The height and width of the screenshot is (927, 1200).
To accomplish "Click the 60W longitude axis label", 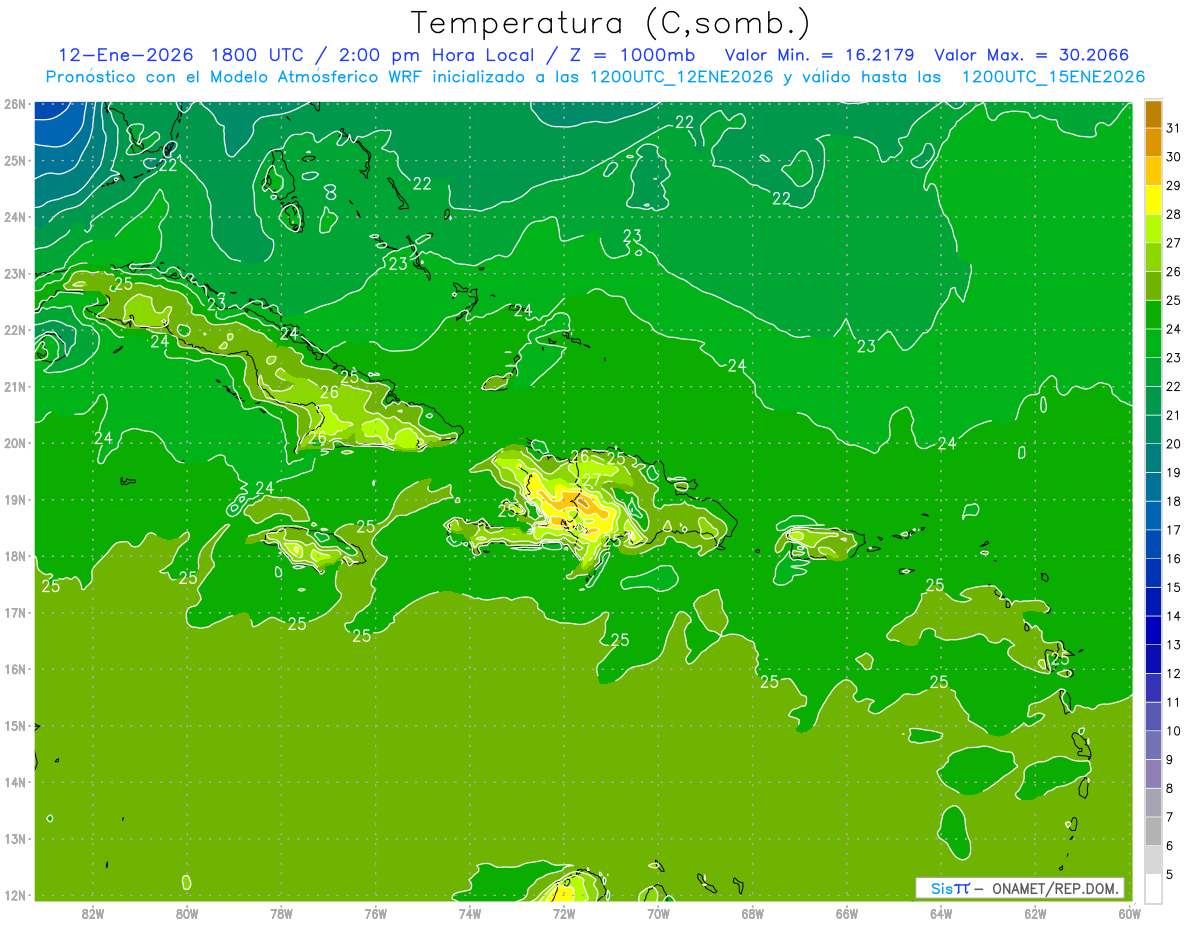I will [x=1130, y=913].
